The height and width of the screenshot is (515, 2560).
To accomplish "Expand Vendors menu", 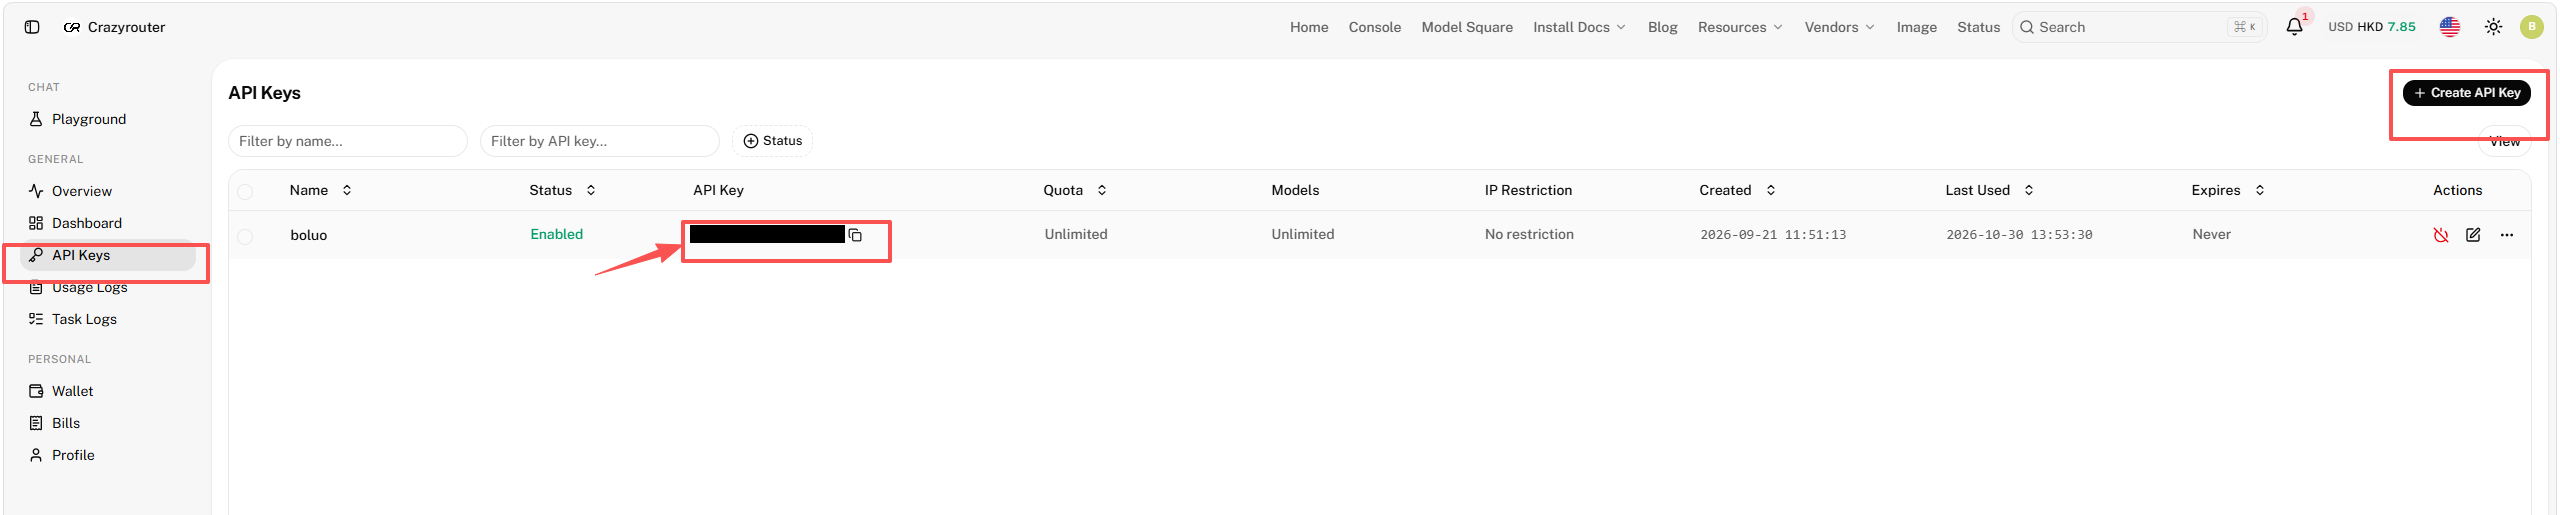I will (1839, 27).
